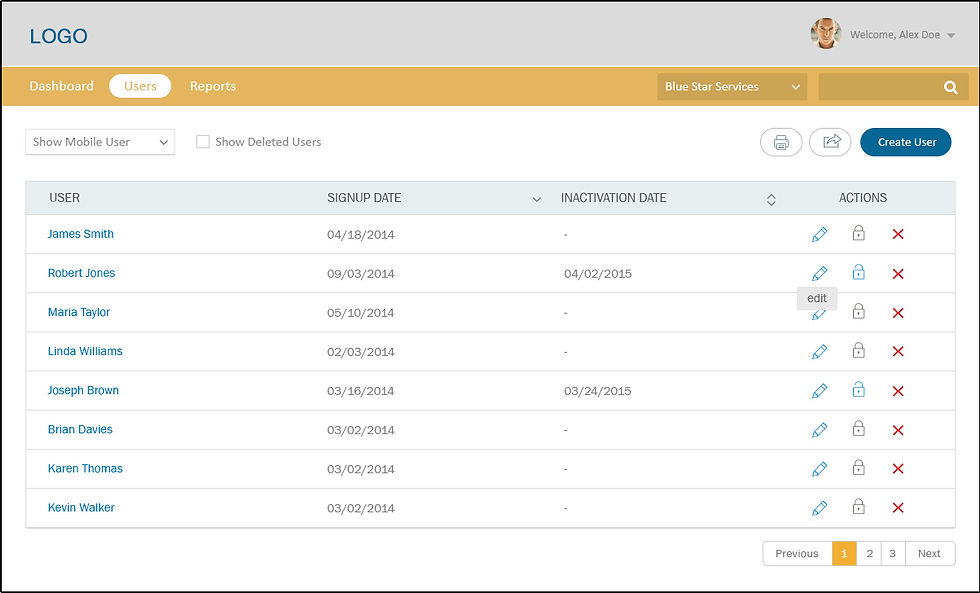Export or share the user list

830,142
